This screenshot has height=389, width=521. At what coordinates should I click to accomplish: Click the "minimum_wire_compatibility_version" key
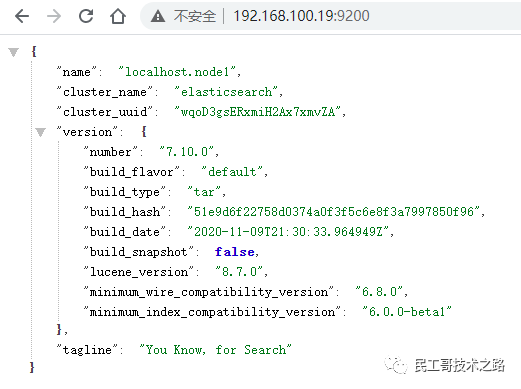click(x=208, y=292)
